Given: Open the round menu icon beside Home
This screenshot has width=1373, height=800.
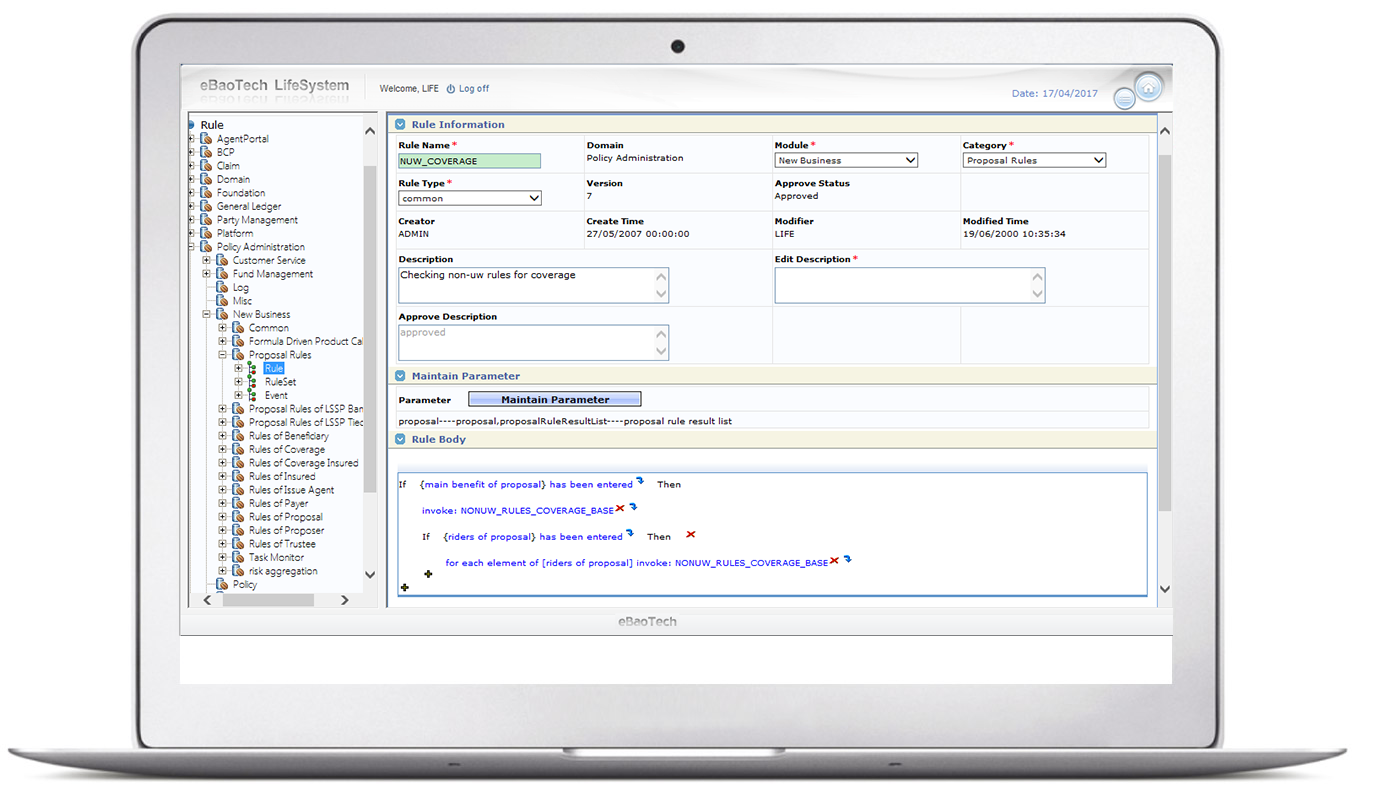Looking at the screenshot, I should click(x=1124, y=98).
